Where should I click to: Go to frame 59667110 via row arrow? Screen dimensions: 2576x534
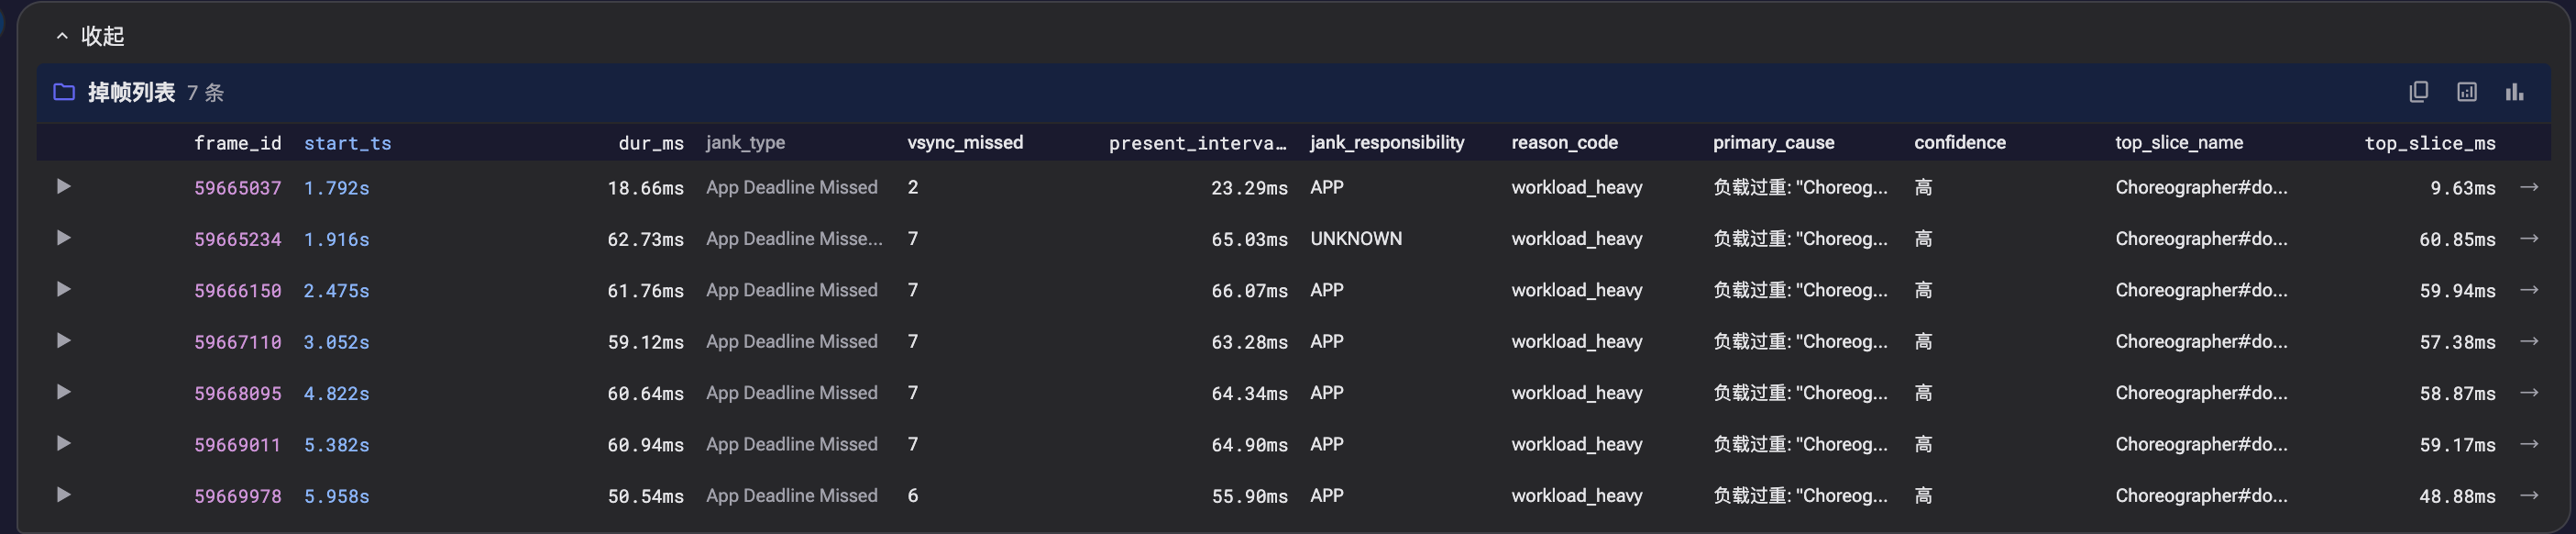tap(2528, 341)
